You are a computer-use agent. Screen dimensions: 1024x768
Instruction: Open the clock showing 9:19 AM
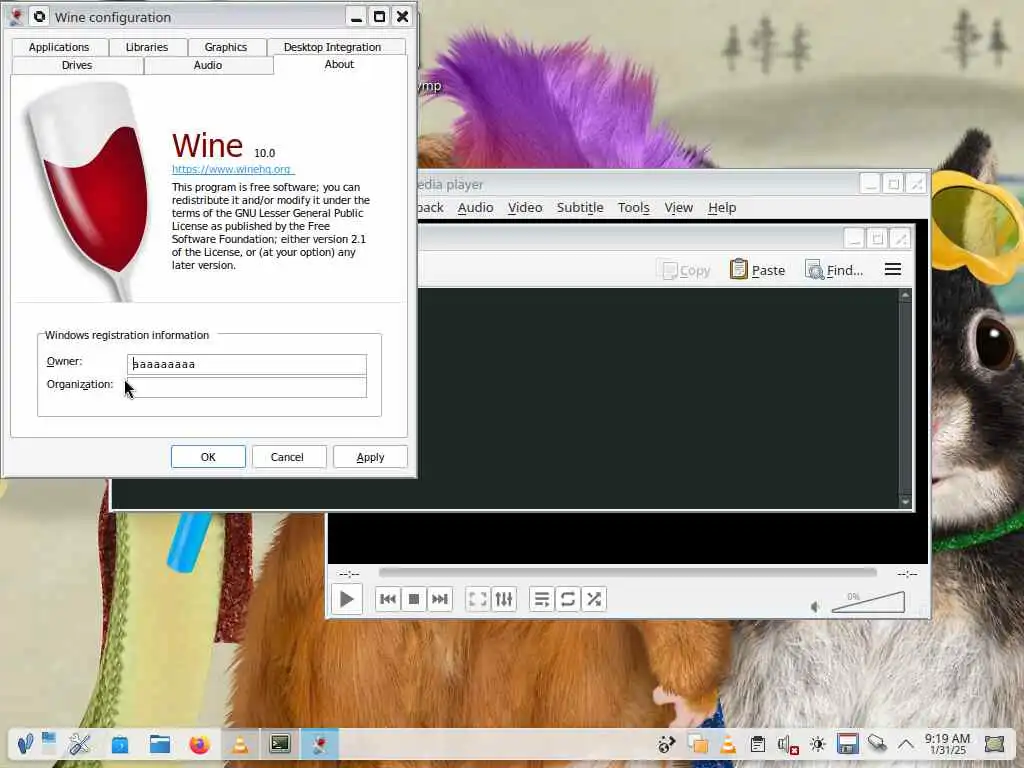948,744
